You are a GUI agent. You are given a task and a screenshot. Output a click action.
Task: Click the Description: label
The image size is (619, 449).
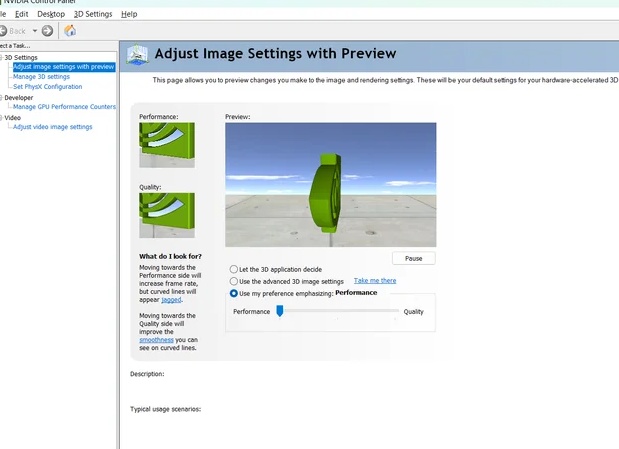[x=147, y=374]
